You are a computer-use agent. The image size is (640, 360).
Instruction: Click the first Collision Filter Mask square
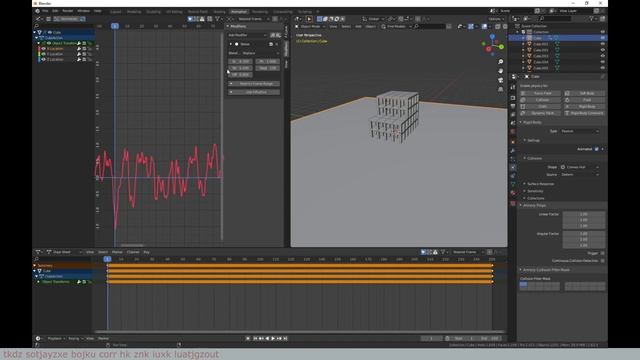point(523,284)
